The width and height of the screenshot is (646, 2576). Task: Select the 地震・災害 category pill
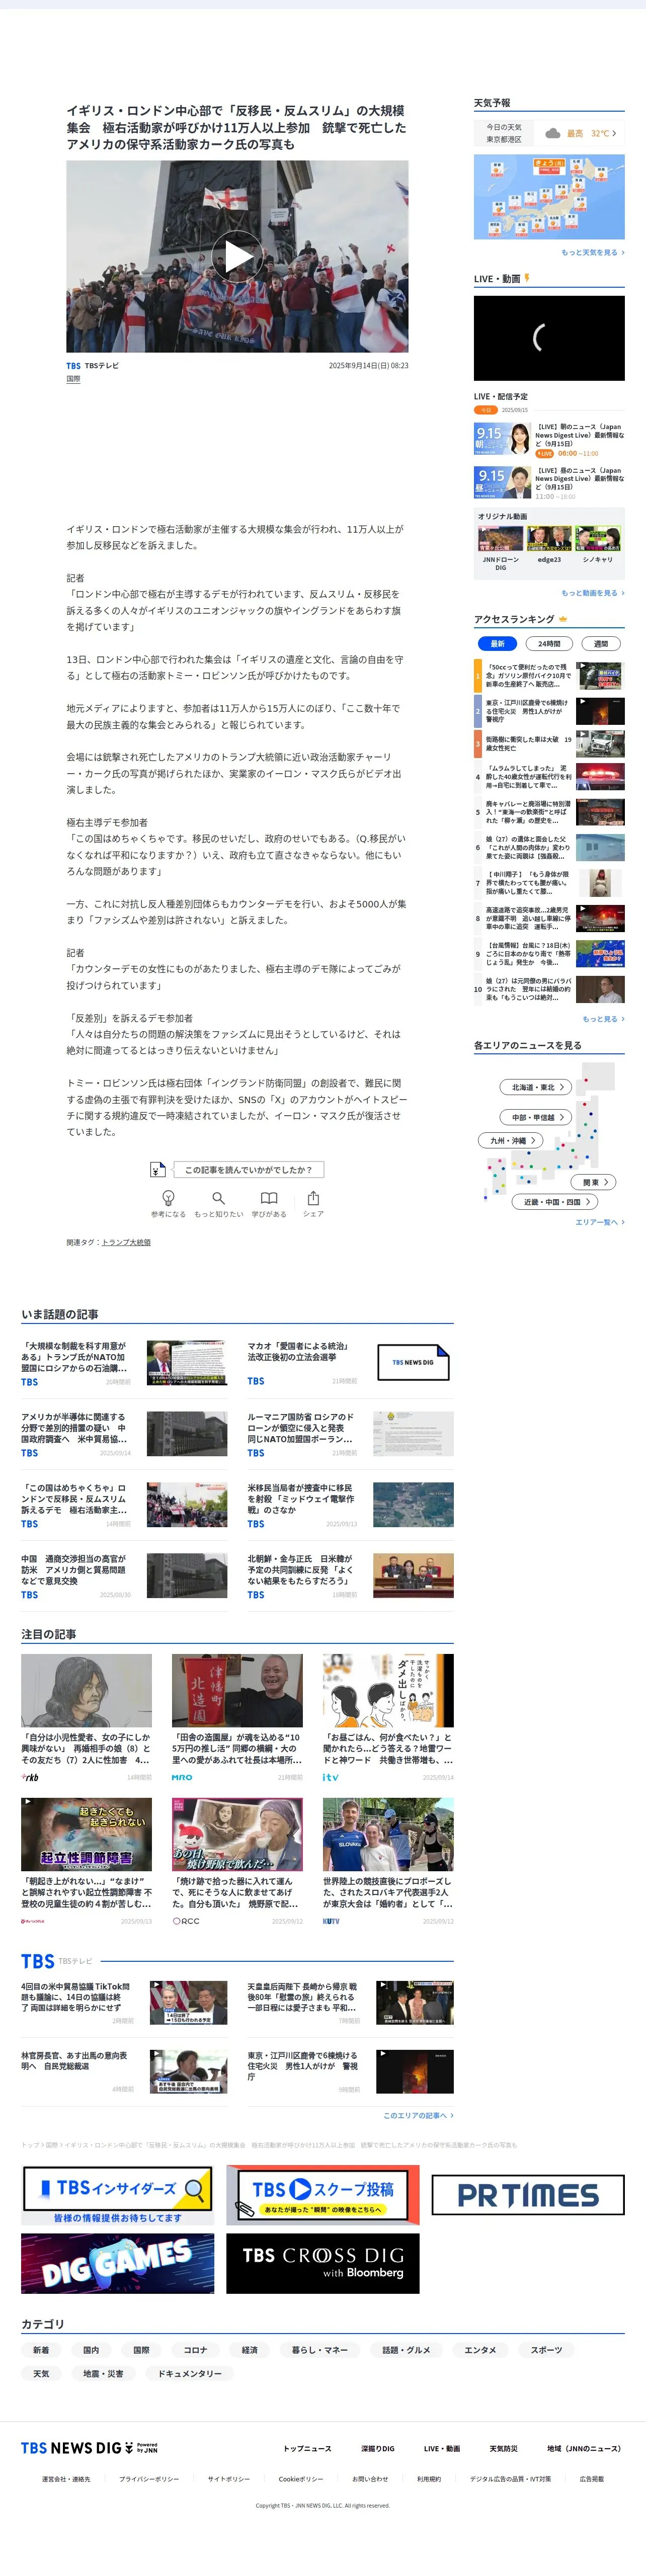[103, 2374]
